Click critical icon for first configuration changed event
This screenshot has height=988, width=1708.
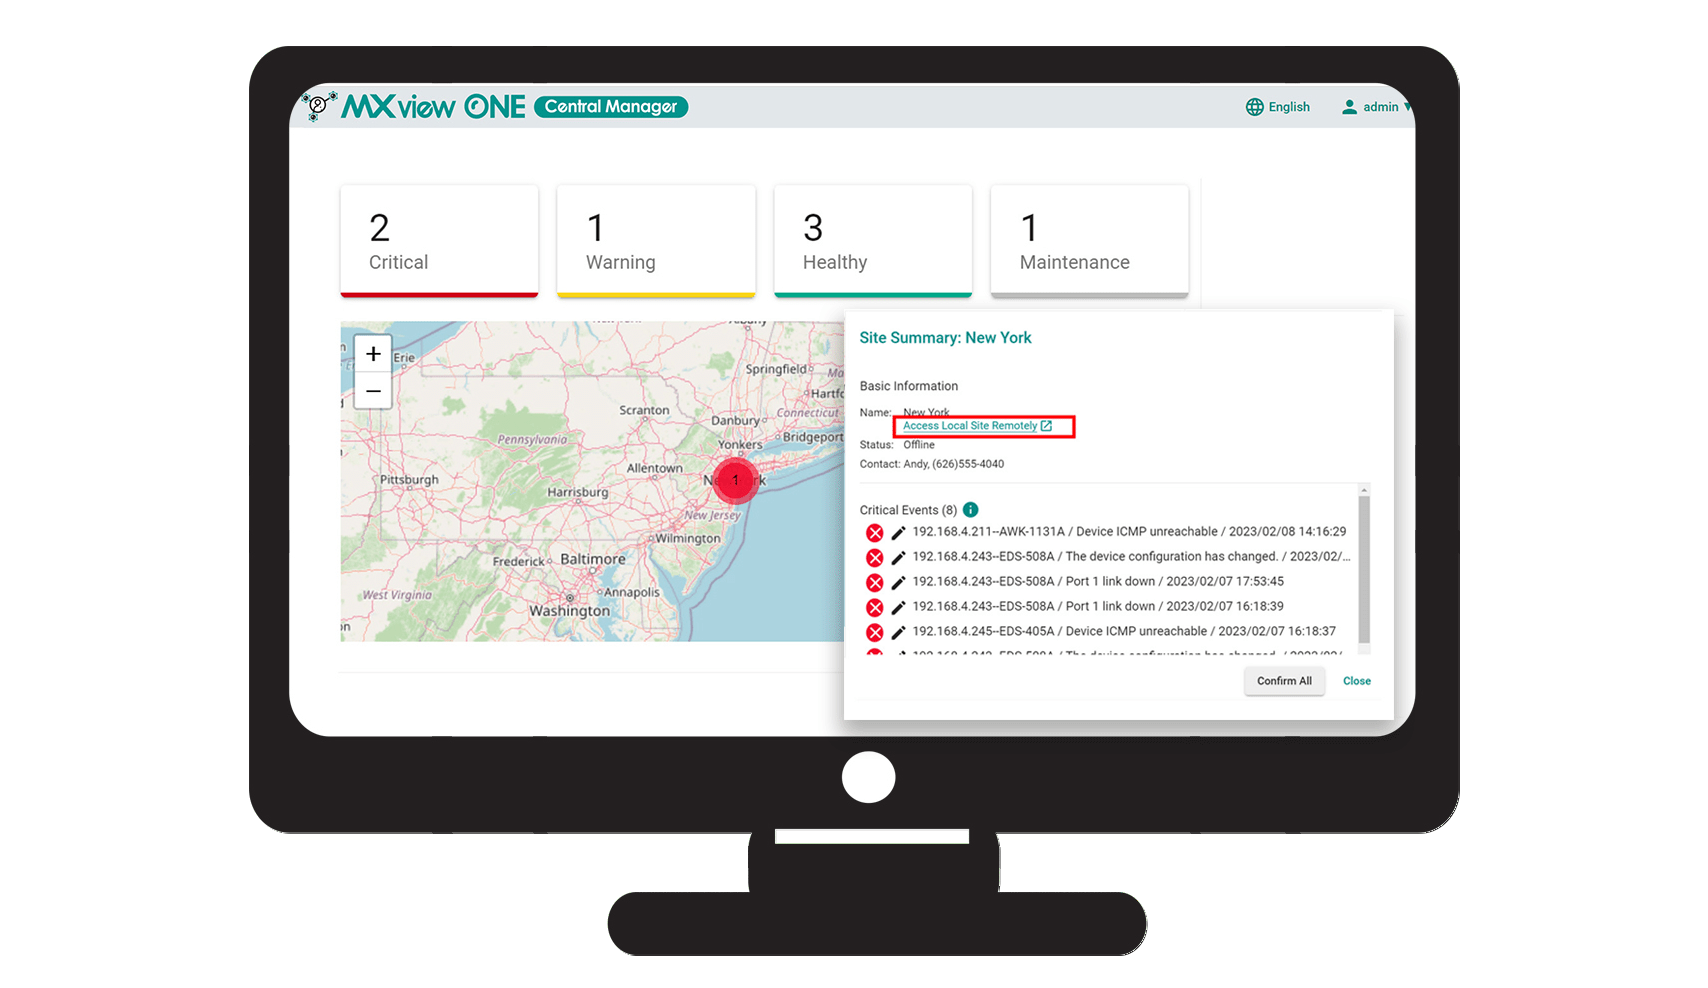click(875, 557)
